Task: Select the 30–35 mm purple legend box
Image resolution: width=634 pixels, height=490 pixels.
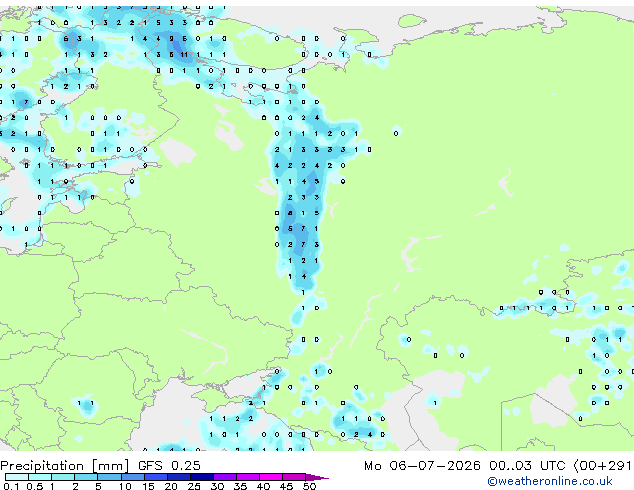Action: tap(224, 477)
